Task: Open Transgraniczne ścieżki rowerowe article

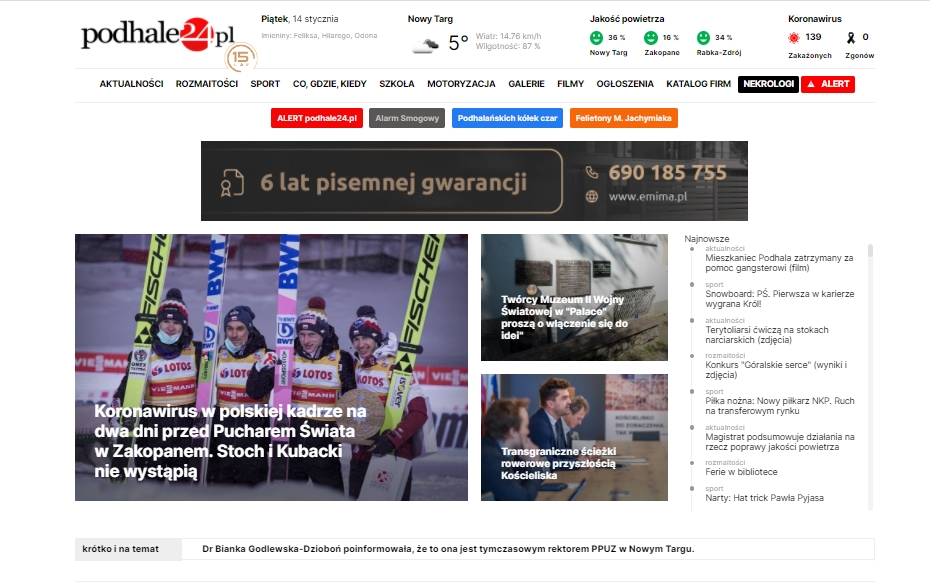Action: (x=574, y=437)
